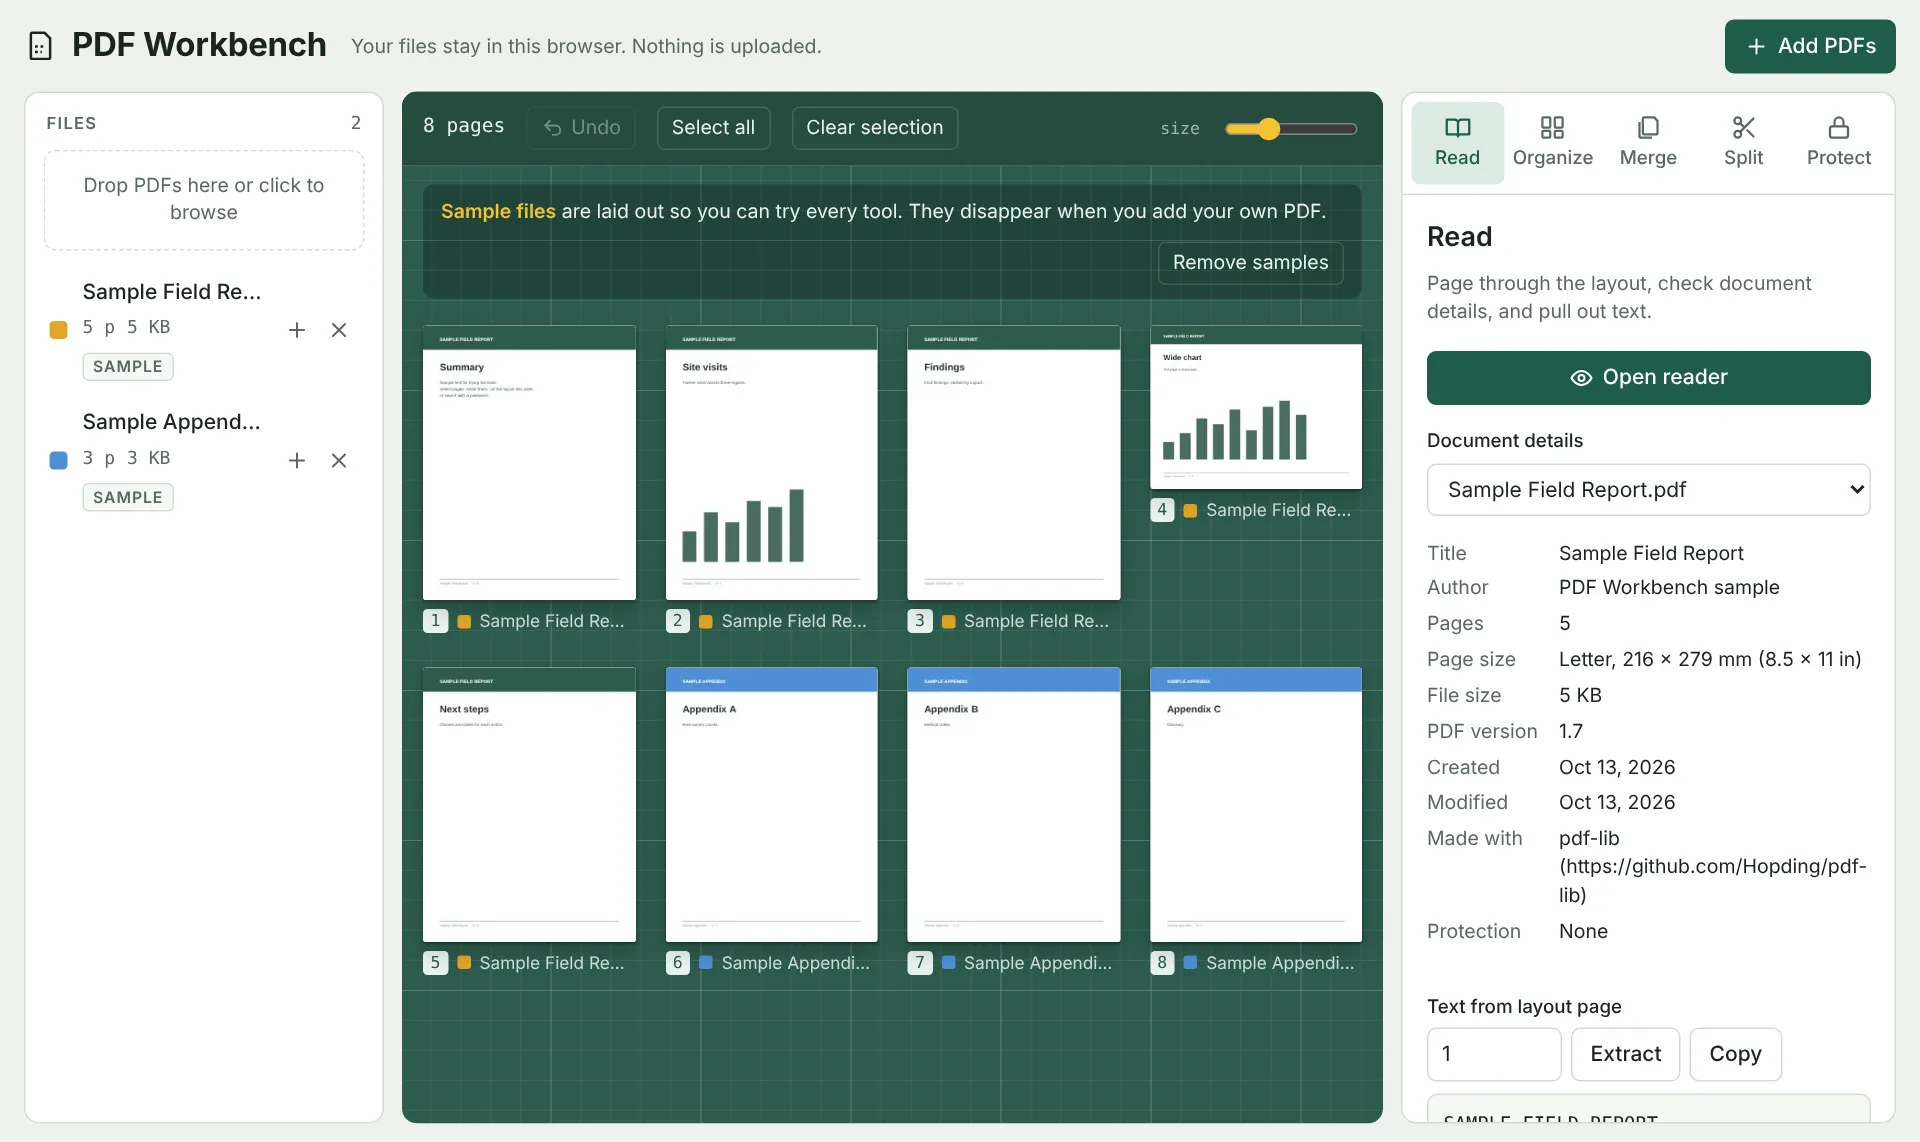Image resolution: width=1920 pixels, height=1142 pixels.
Task: Click the drop PDFs here upload area
Action: click(x=204, y=200)
